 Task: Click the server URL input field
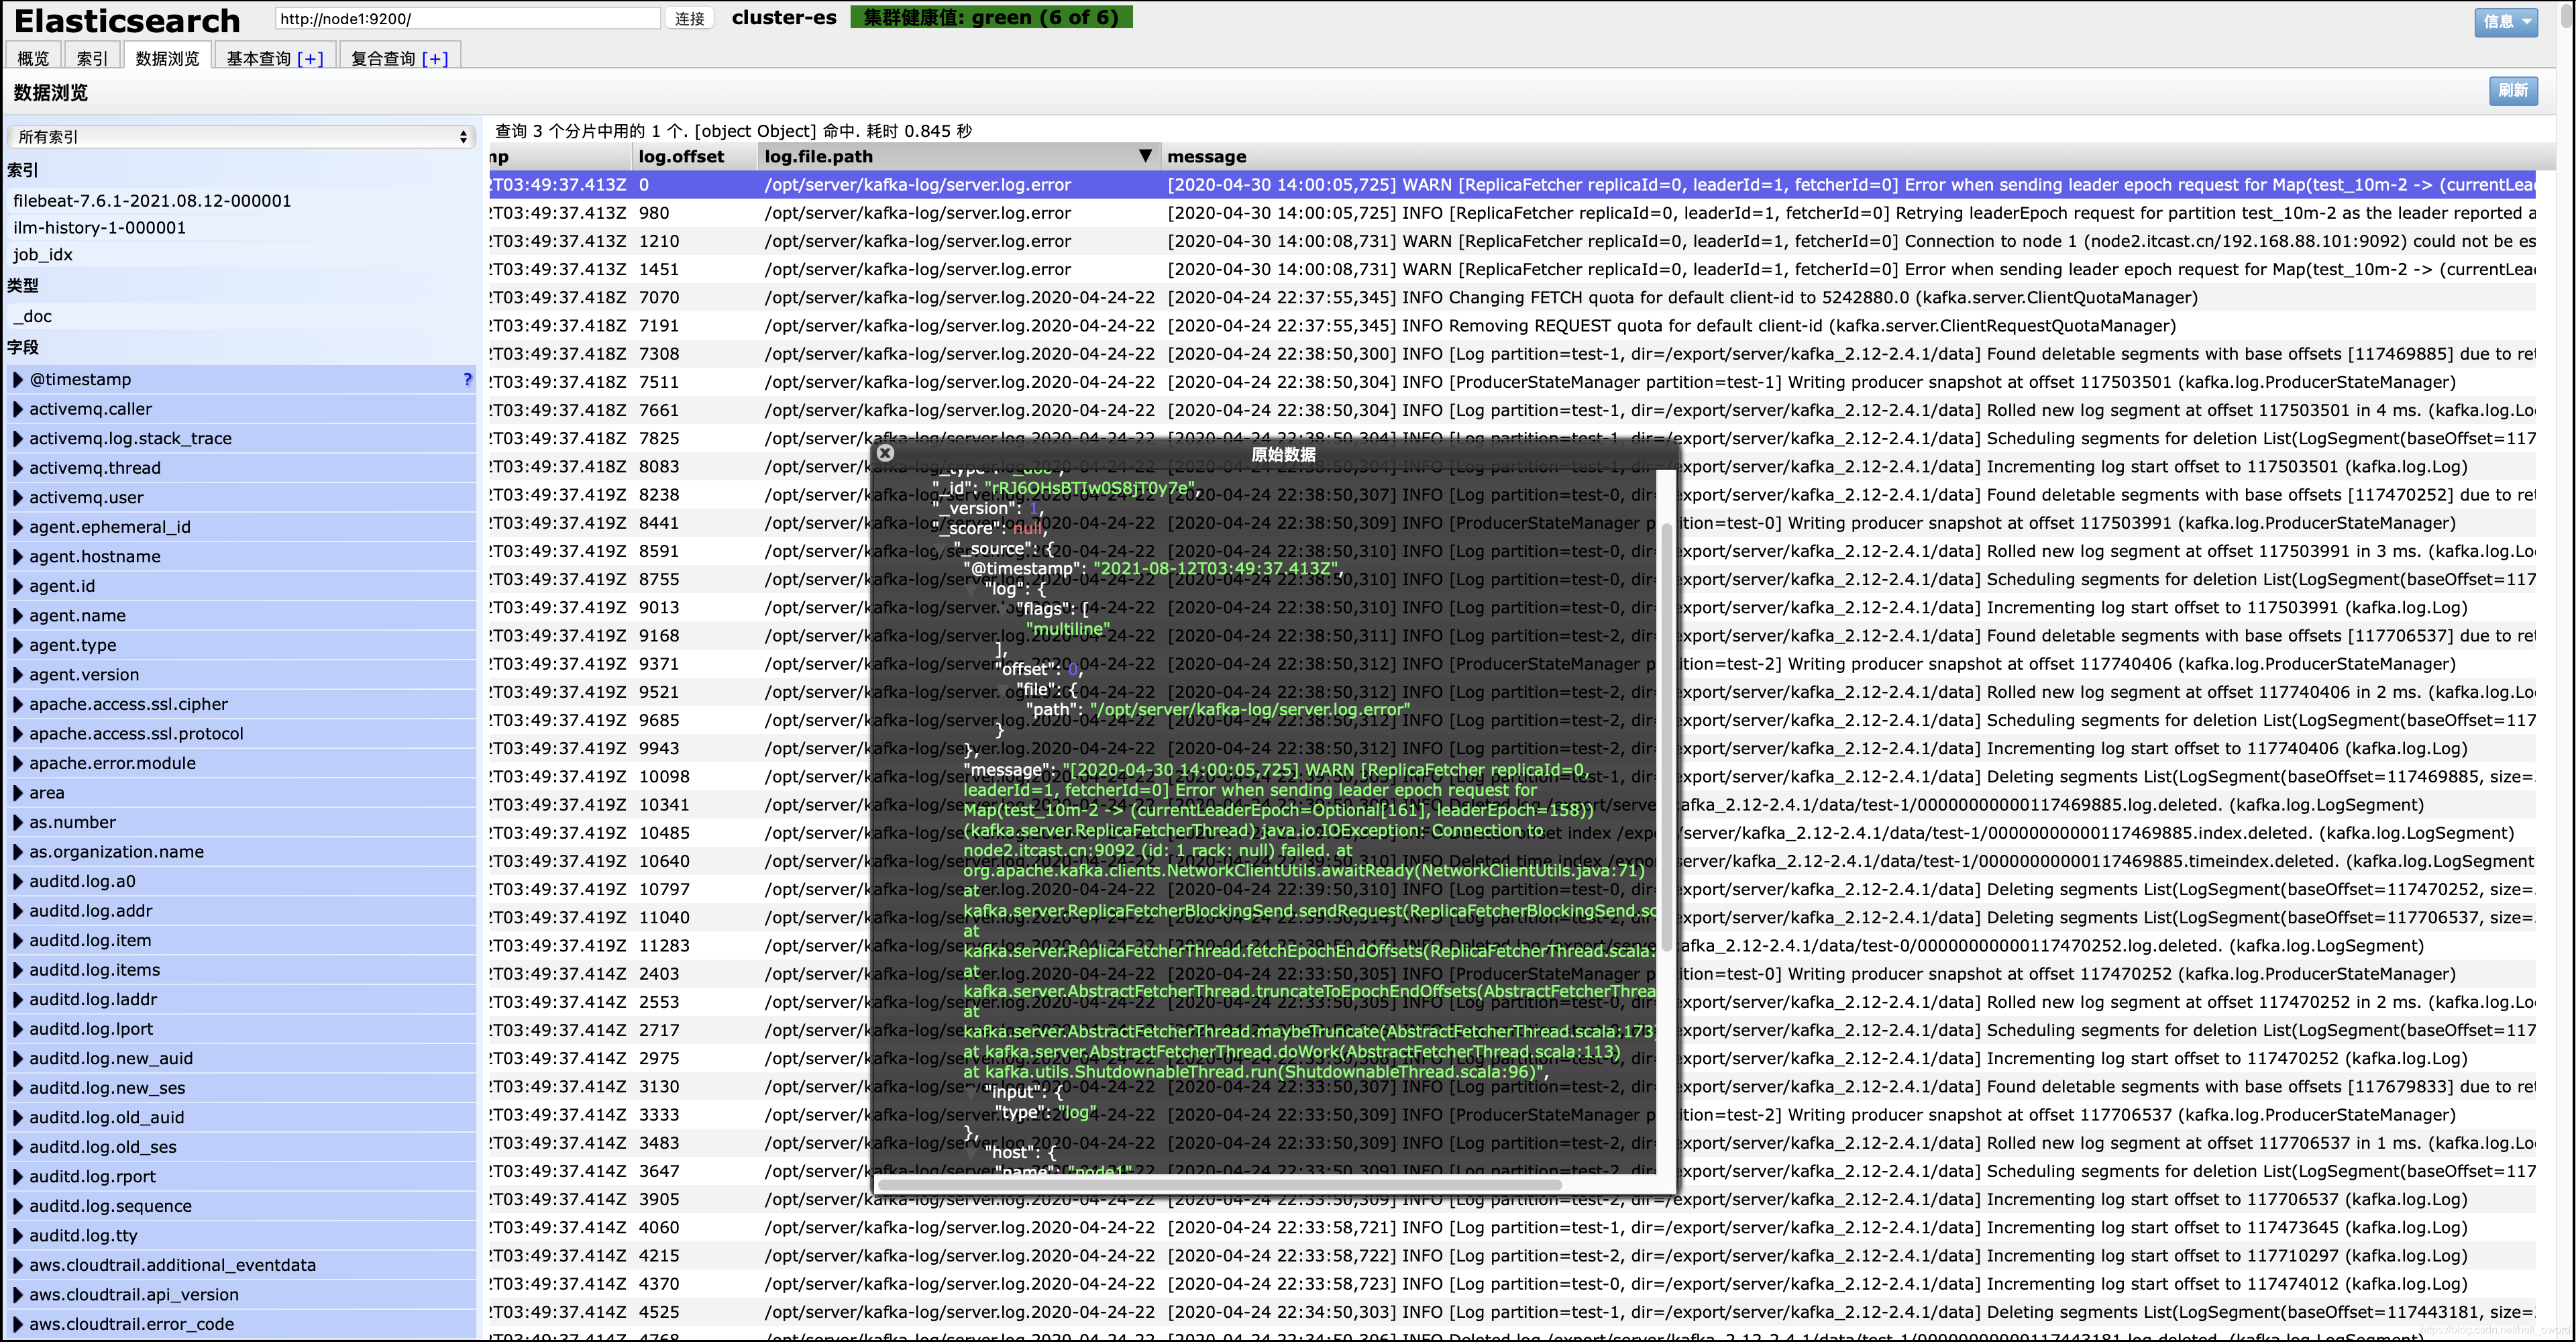click(x=467, y=18)
